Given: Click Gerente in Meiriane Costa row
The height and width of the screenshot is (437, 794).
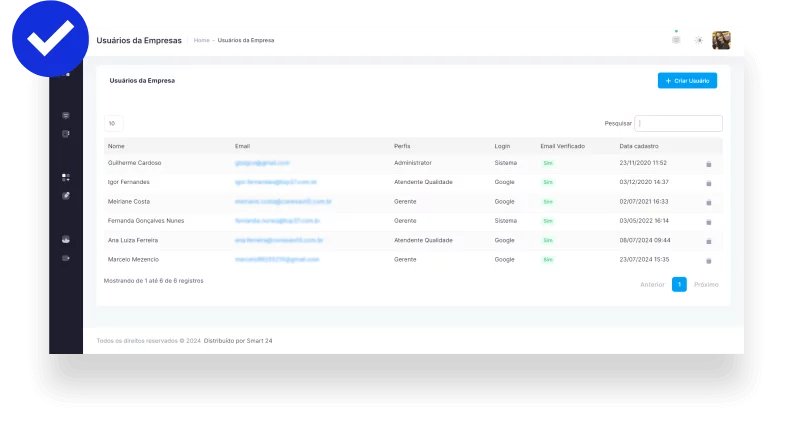Looking at the screenshot, I should [x=405, y=202].
